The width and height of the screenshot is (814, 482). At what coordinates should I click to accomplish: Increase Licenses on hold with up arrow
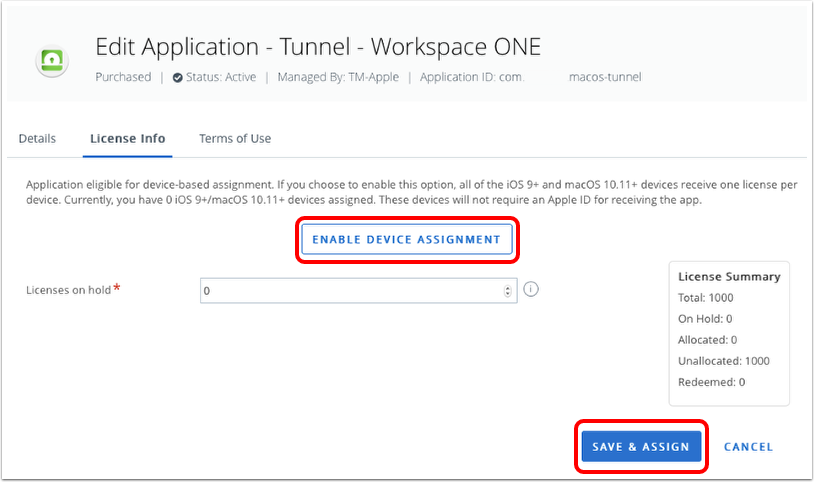point(508,287)
